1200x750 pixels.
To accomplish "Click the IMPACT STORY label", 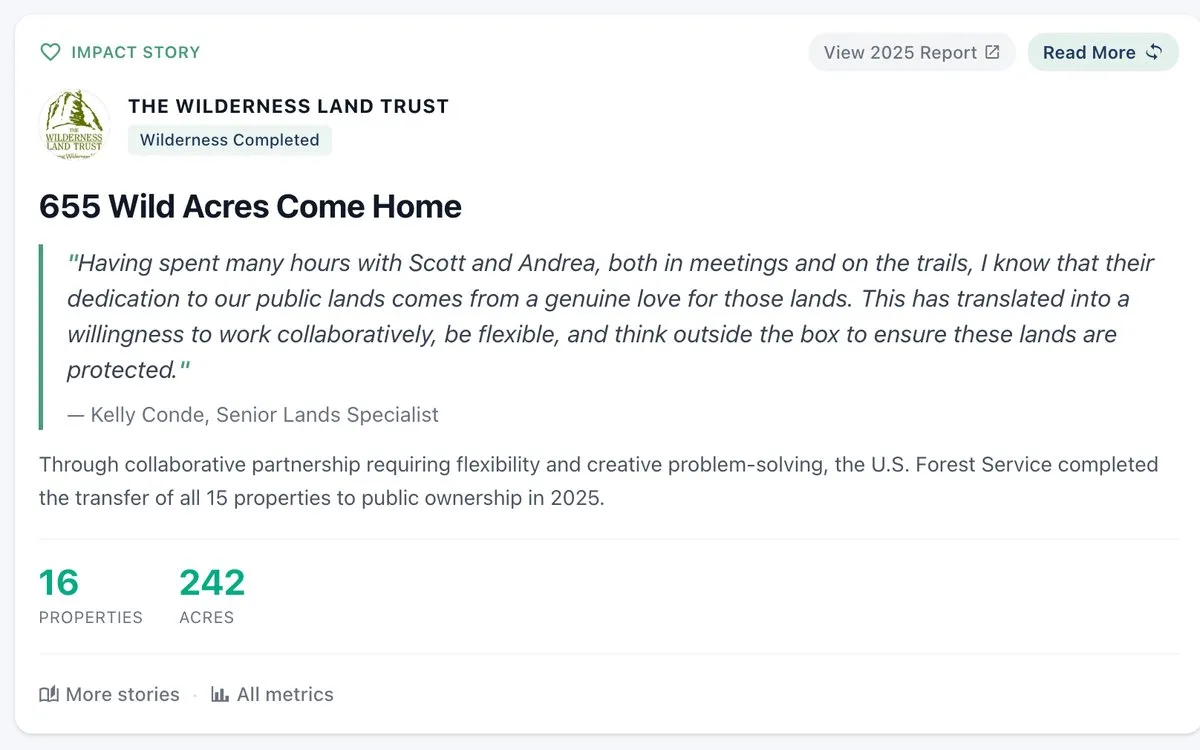I will [x=135, y=52].
